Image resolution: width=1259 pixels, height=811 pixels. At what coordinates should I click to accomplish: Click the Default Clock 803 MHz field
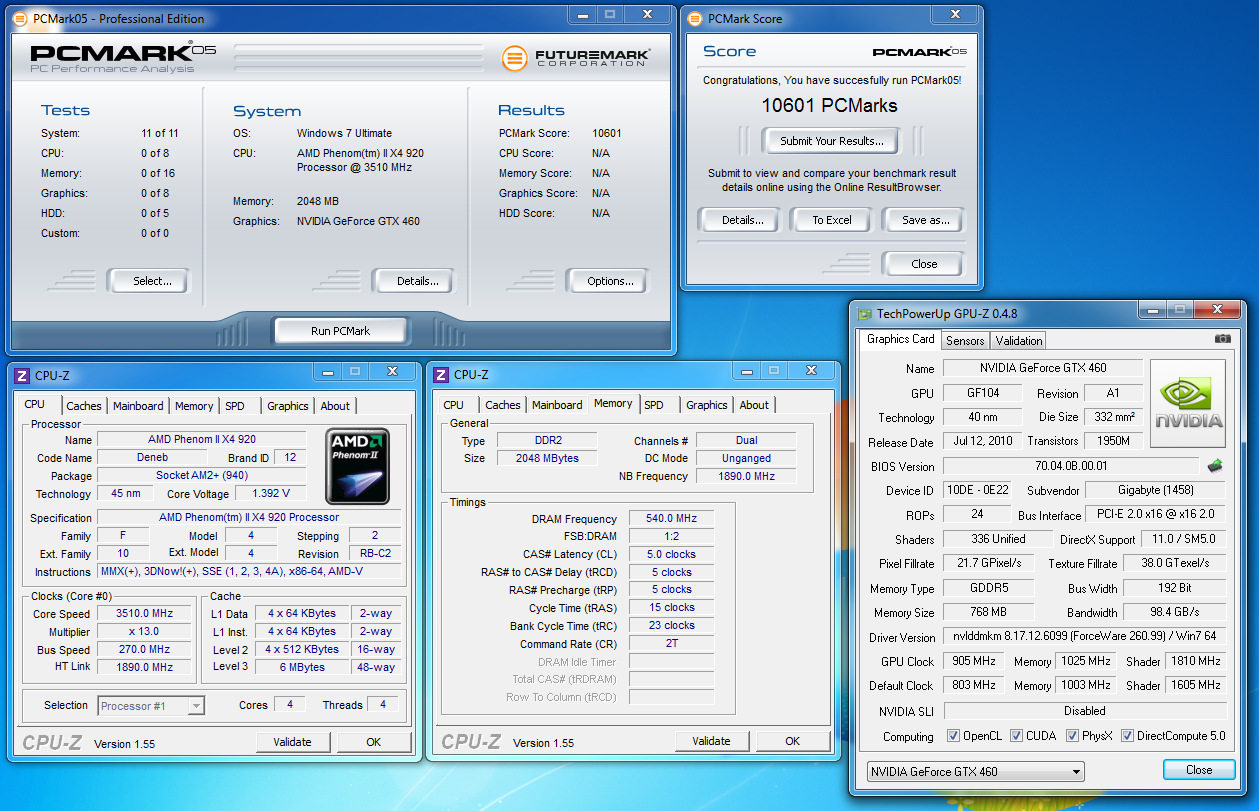pos(973,685)
